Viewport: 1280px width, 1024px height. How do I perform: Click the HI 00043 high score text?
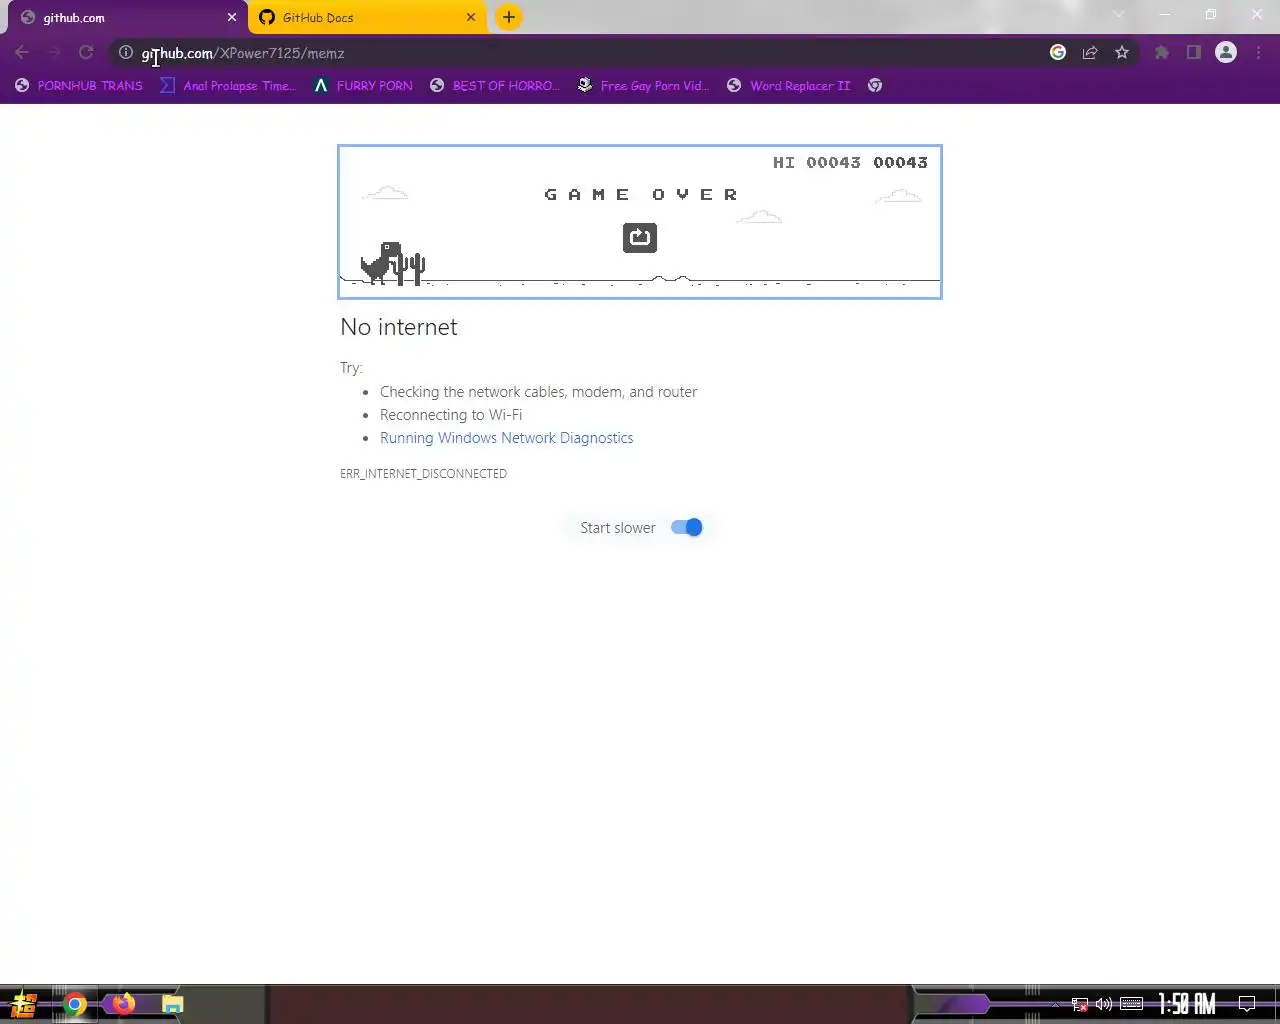point(816,163)
